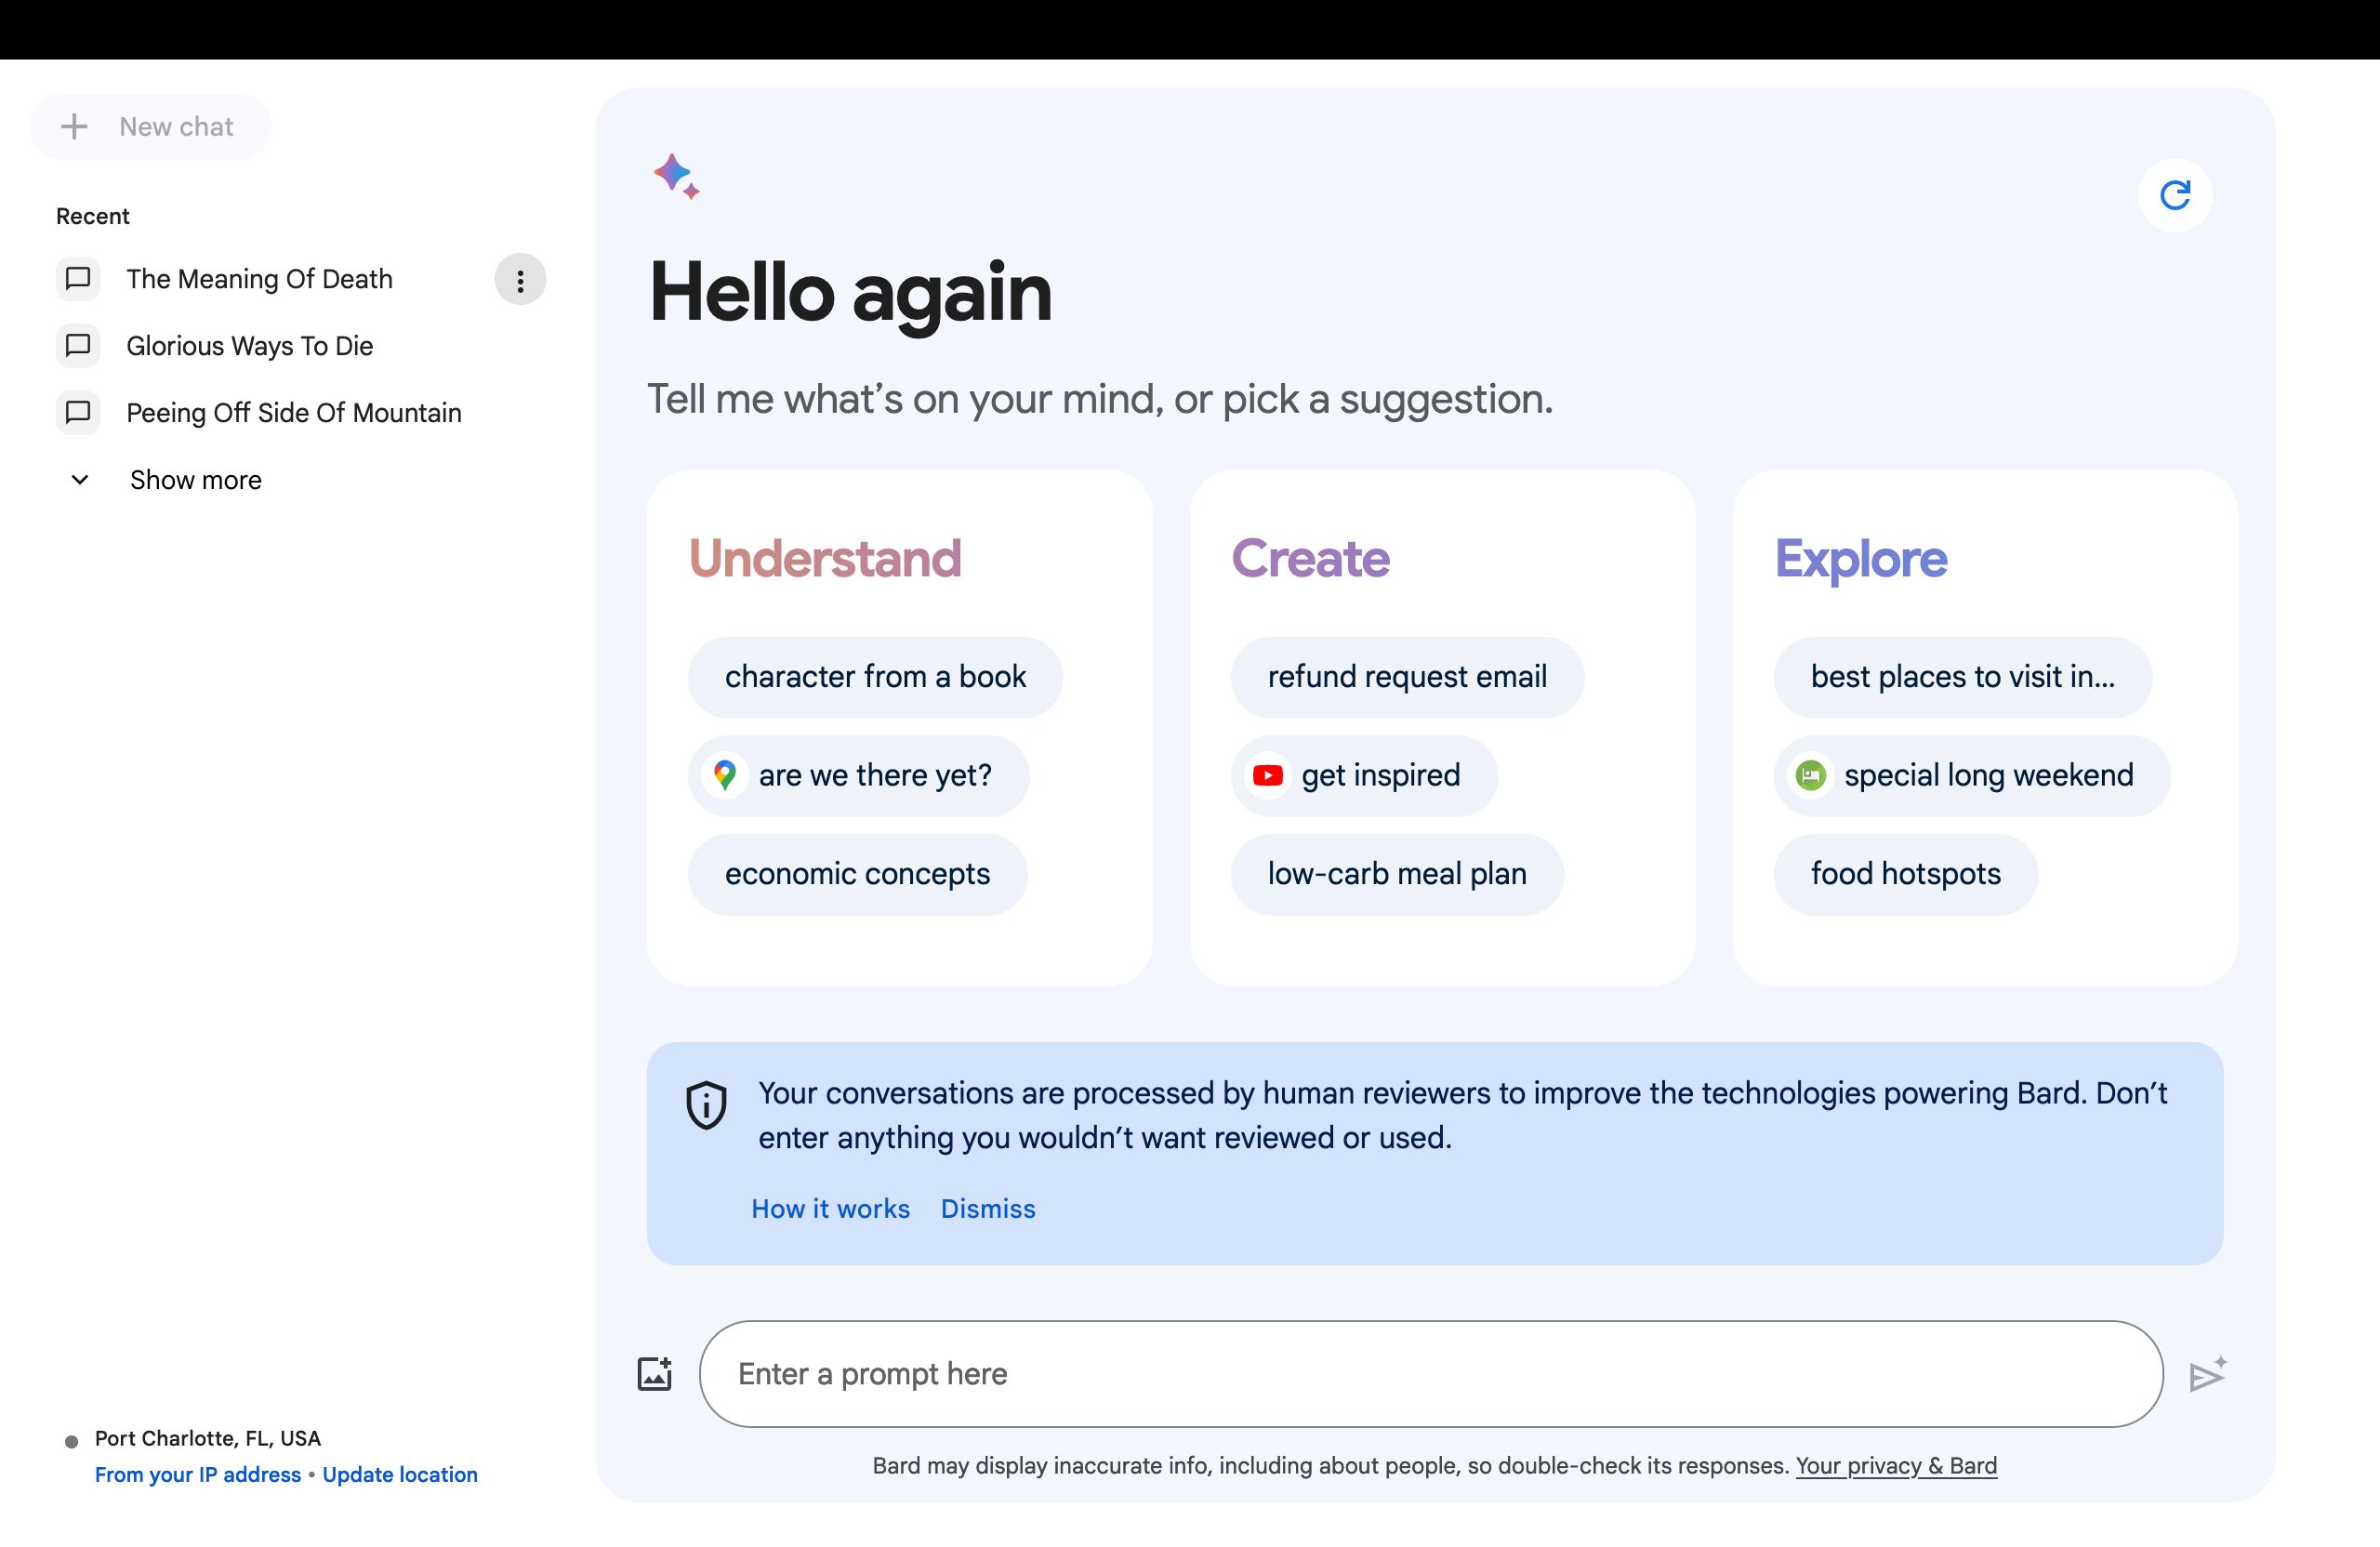Click the Create card heading
The width and height of the screenshot is (2380, 1547).
(x=1310, y=558)
